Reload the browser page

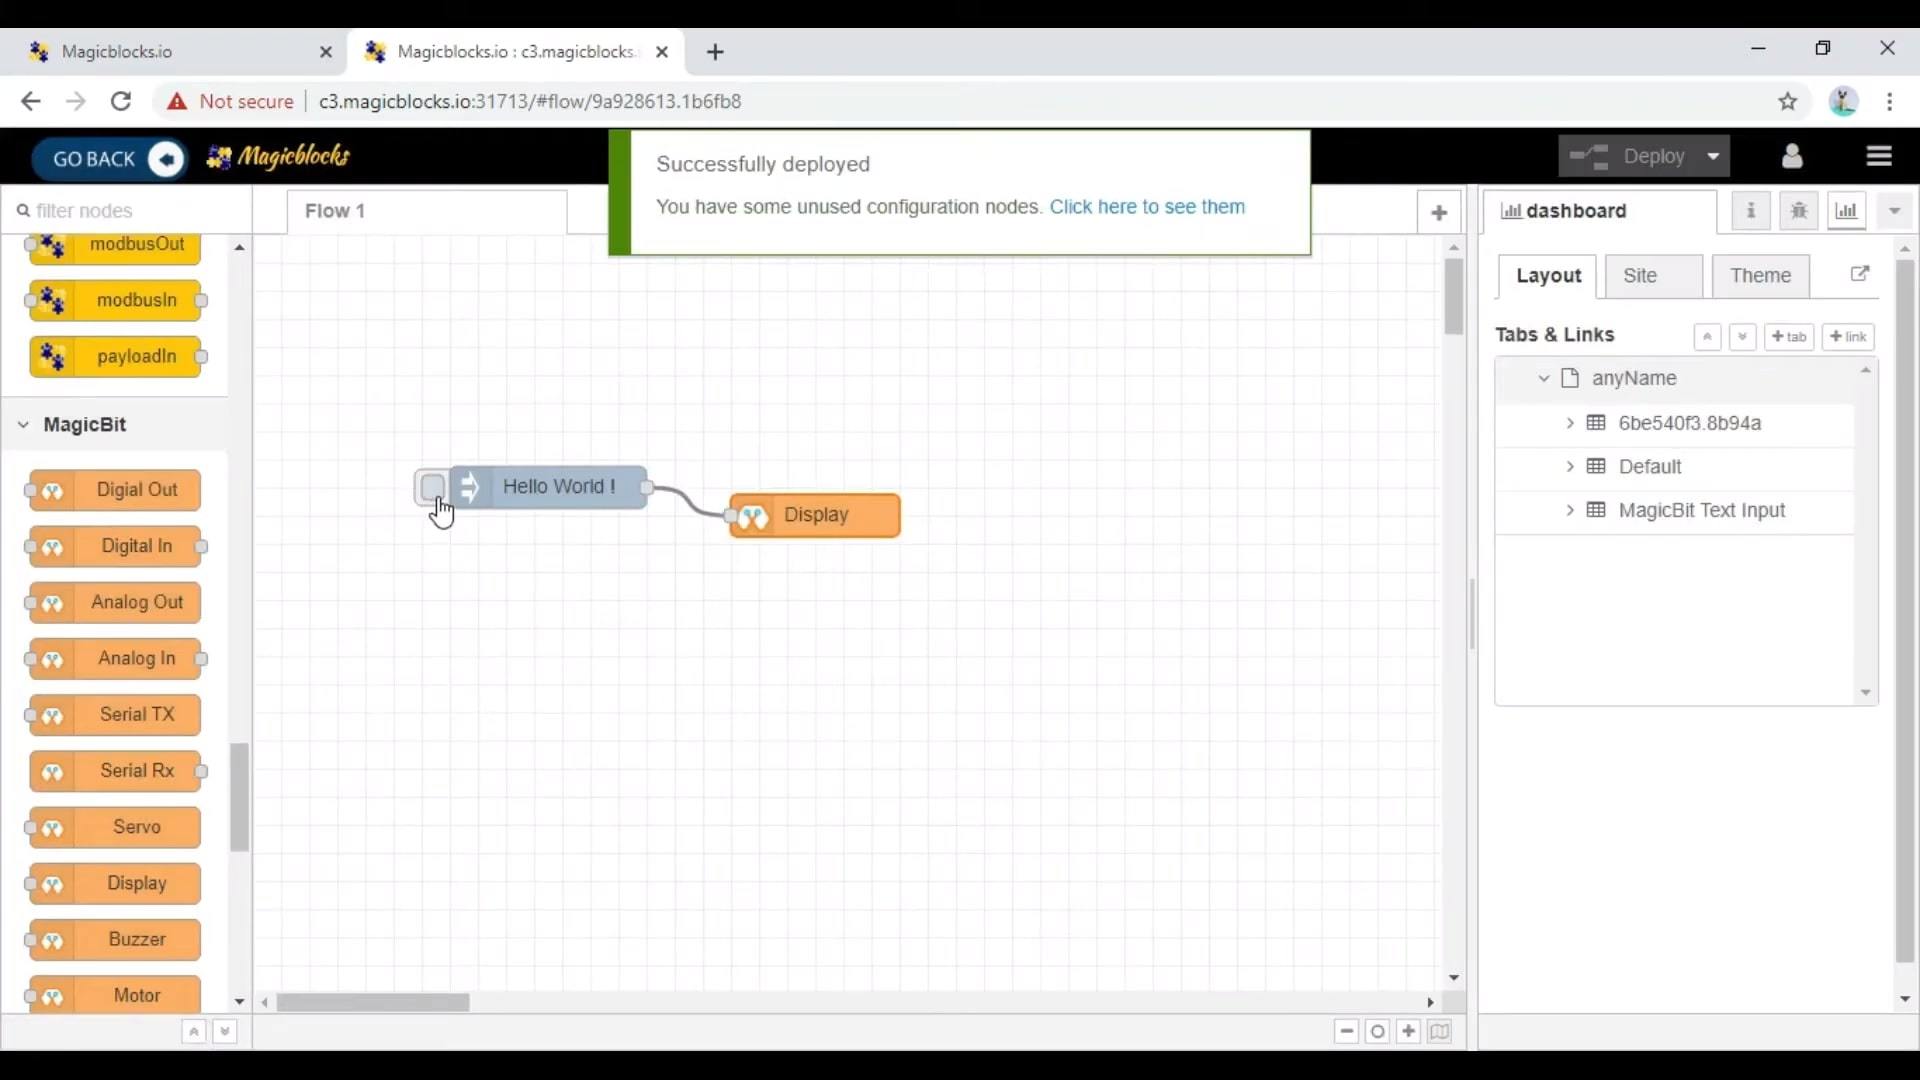[121, 101]
